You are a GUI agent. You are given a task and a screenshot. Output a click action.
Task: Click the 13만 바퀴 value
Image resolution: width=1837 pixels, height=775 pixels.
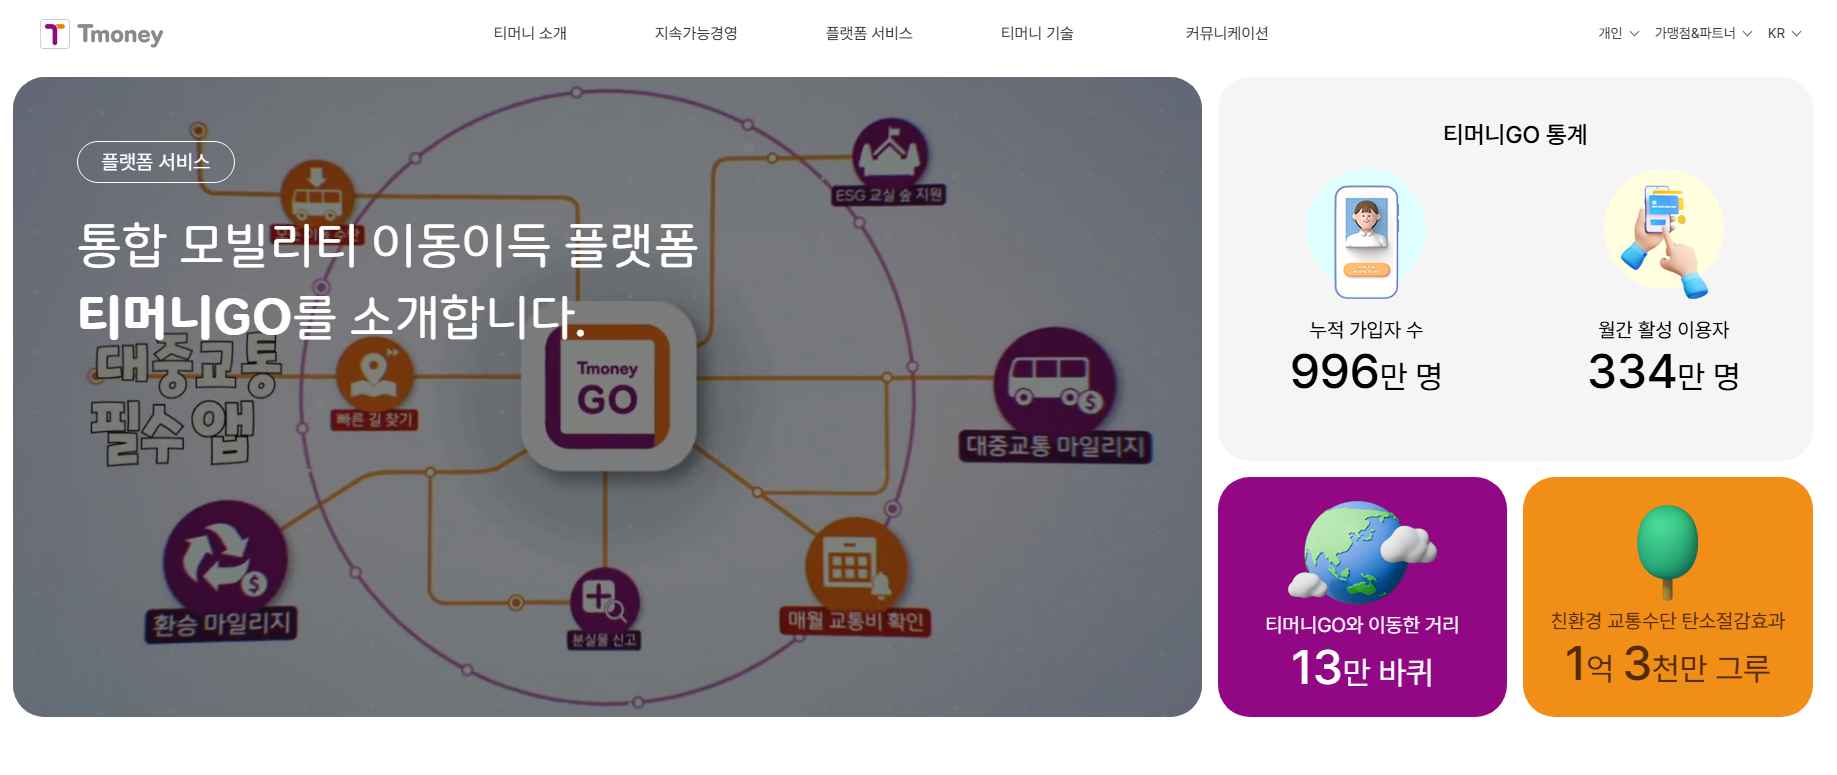tap(1362, 668)
